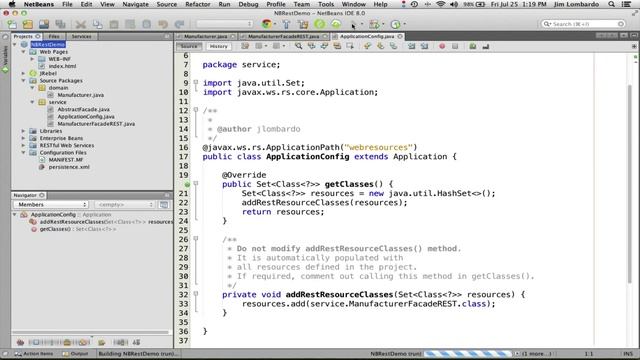640x360 pixels.
Task: Open the Profile menu
Action: click(276, 4)
